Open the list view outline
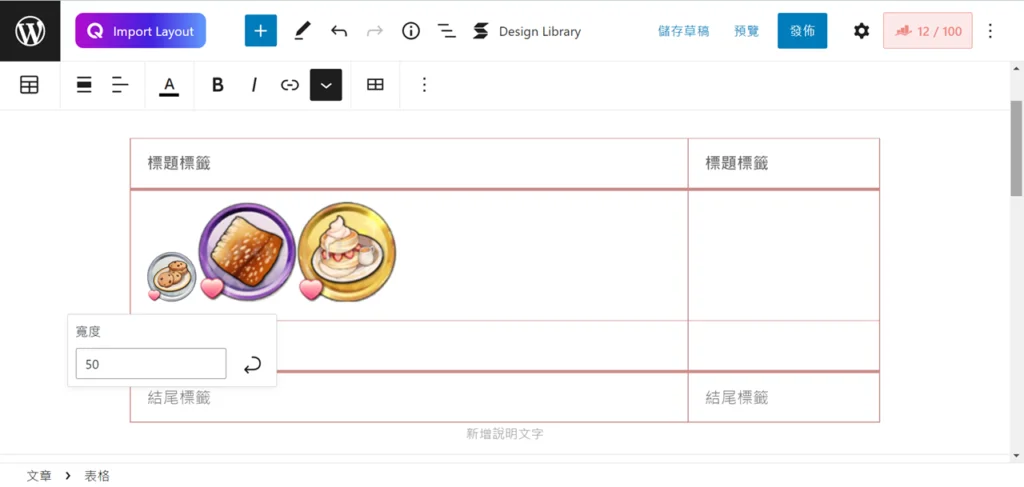 pyautogui.click(x=447, y=31)
